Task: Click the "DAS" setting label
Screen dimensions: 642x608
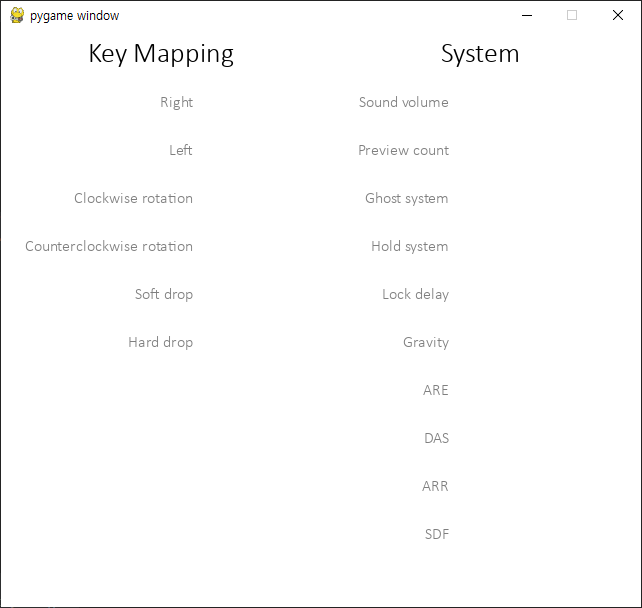Action: pyautogui.click(x=436, y=438)
